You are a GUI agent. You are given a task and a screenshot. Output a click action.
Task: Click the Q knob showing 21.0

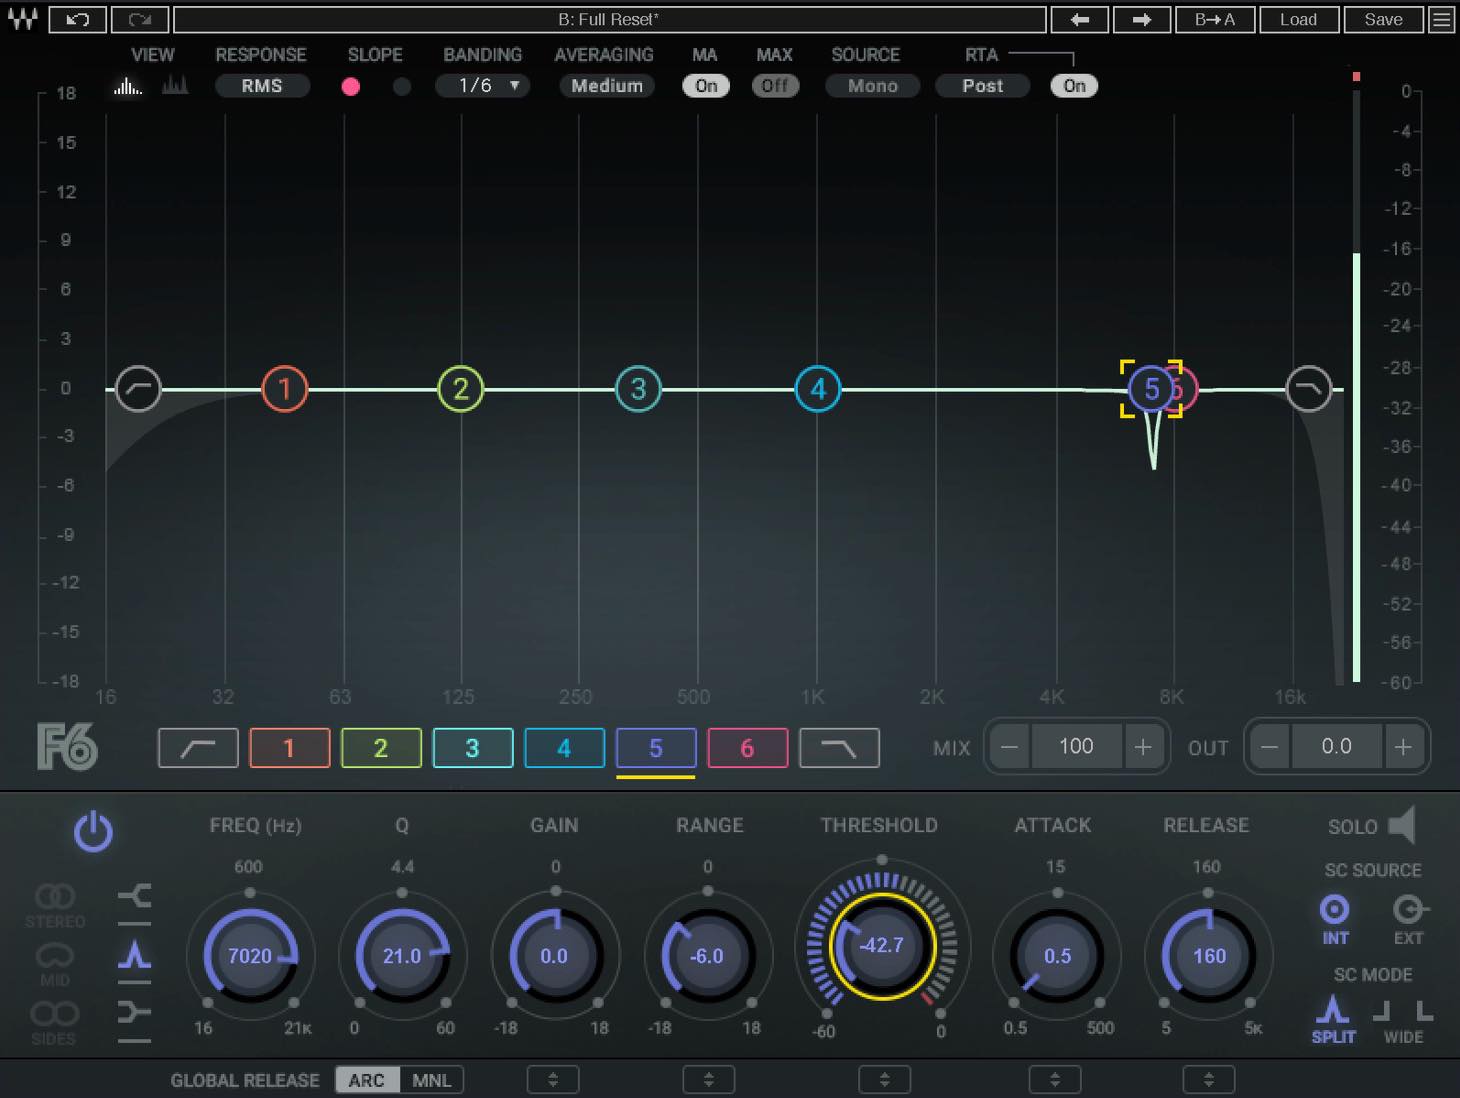coord(402,956)
